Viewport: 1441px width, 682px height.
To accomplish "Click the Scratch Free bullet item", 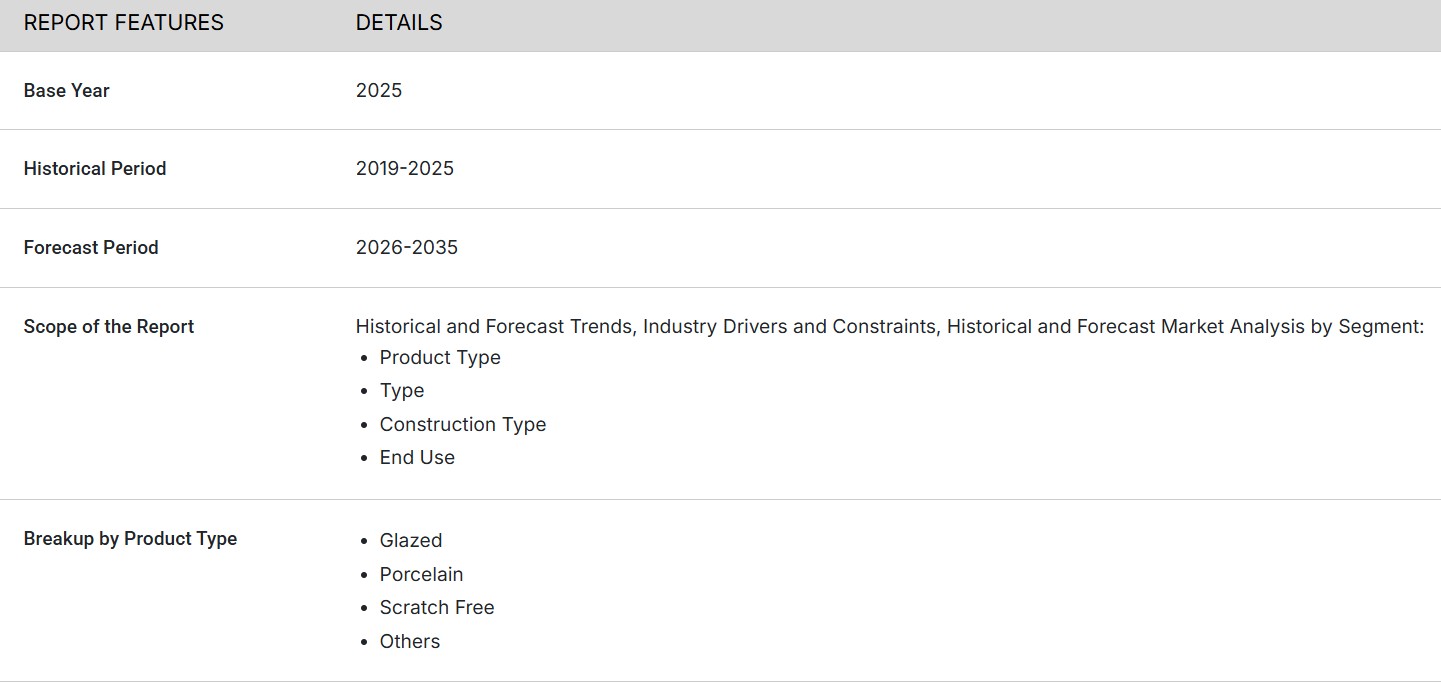I will coord(436,607).
